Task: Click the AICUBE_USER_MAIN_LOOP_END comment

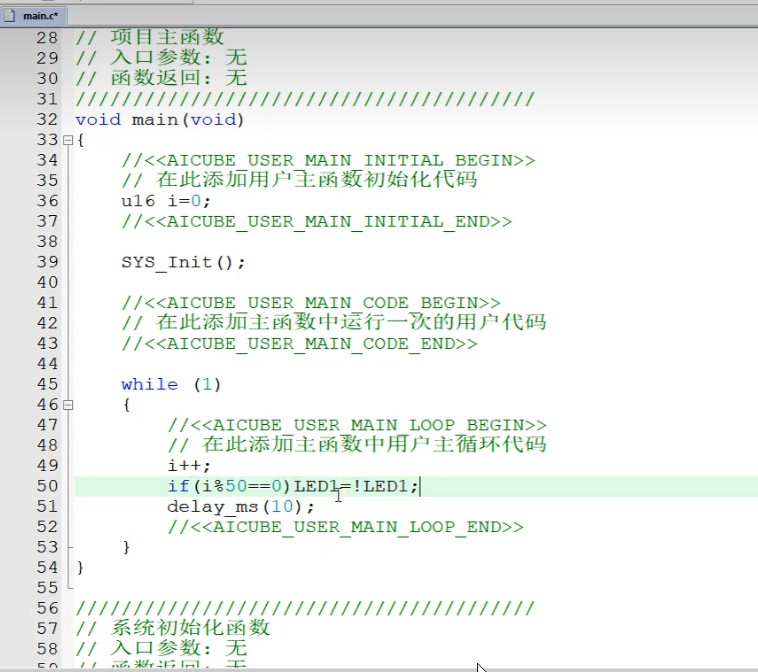Action: (345, 527)
